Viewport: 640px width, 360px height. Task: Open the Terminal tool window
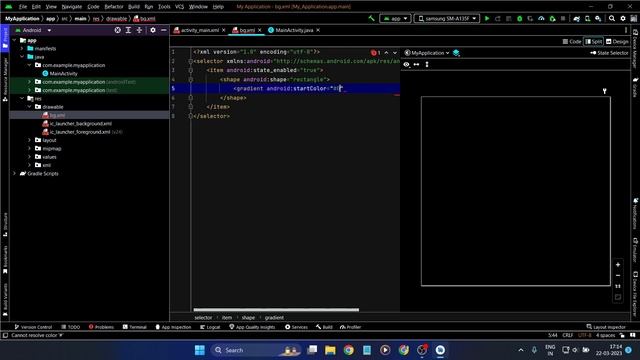coord(134,327)
